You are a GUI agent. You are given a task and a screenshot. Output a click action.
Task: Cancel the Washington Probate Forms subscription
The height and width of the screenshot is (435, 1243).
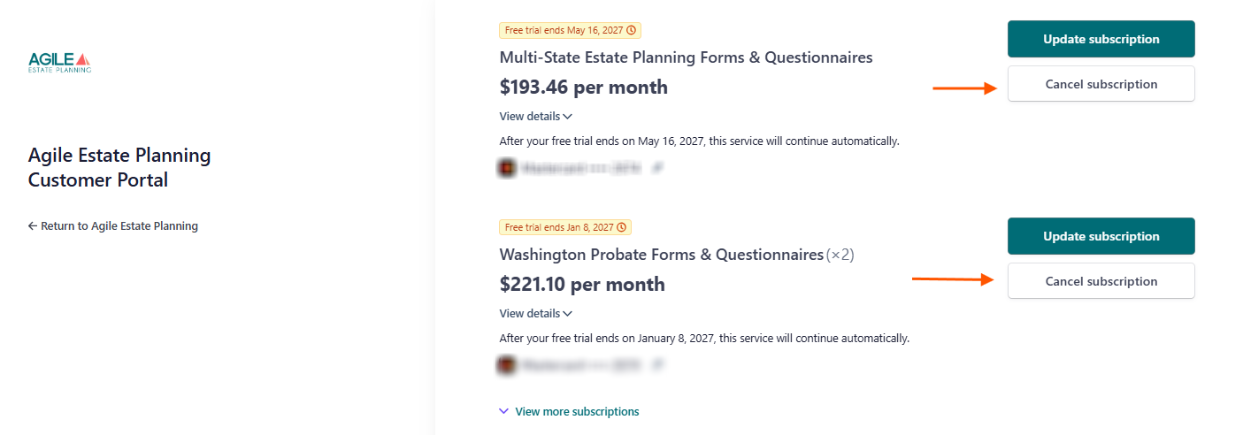(1101, 281)
